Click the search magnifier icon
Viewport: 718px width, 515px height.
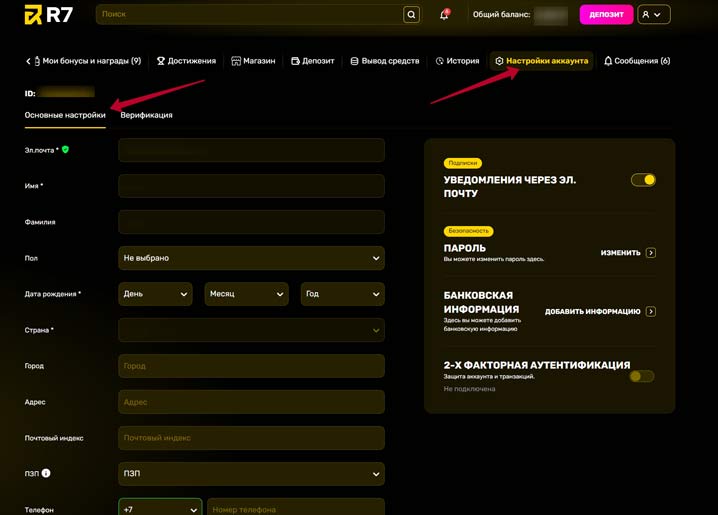[x=411, y=15]
